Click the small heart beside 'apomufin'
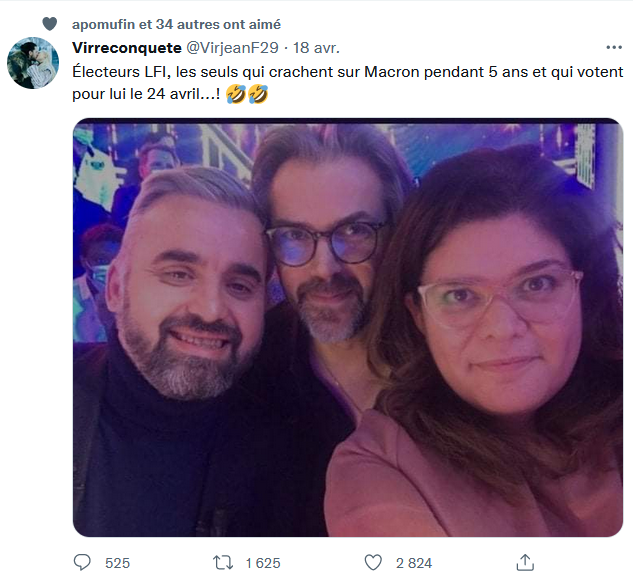This screenshot has height=579, width=633. pyautogui.click(x=50, y=24)
